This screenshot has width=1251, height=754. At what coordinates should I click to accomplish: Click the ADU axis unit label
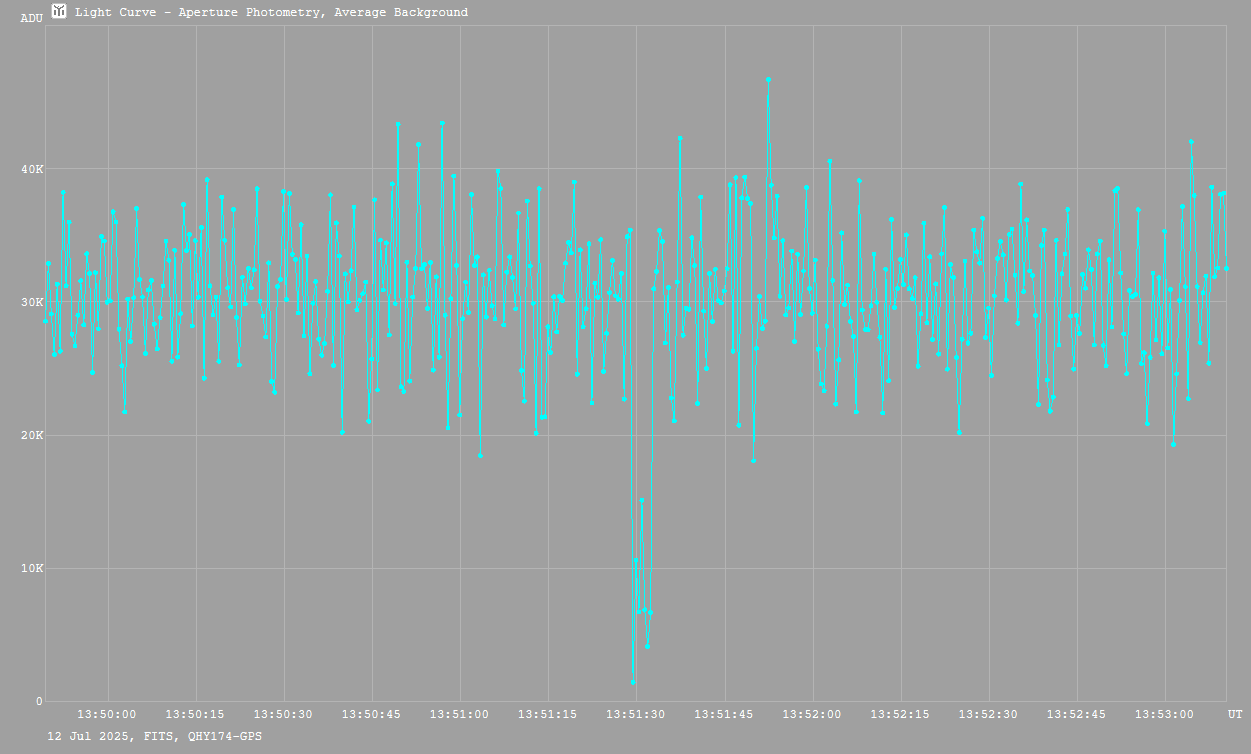[32, 18]
